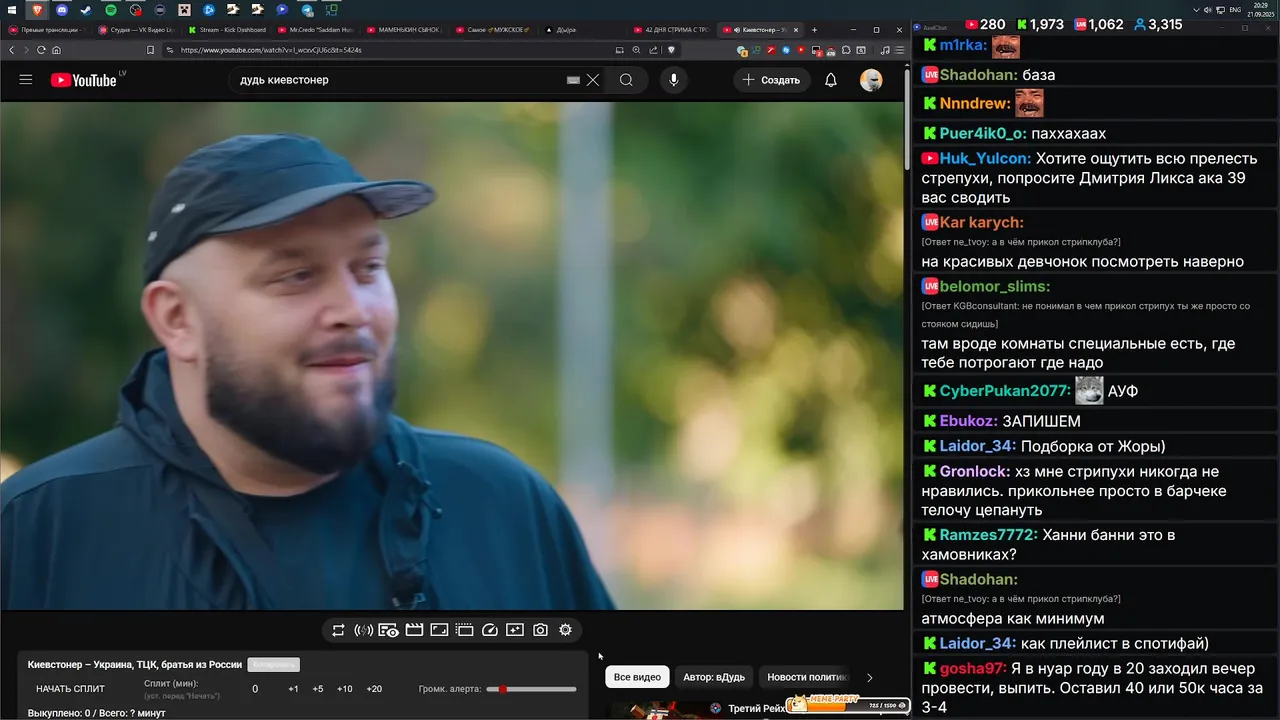This screenshot has height=720, width=1280.
Task: Open Spotify from the taskbar
Action: [111, 10]
